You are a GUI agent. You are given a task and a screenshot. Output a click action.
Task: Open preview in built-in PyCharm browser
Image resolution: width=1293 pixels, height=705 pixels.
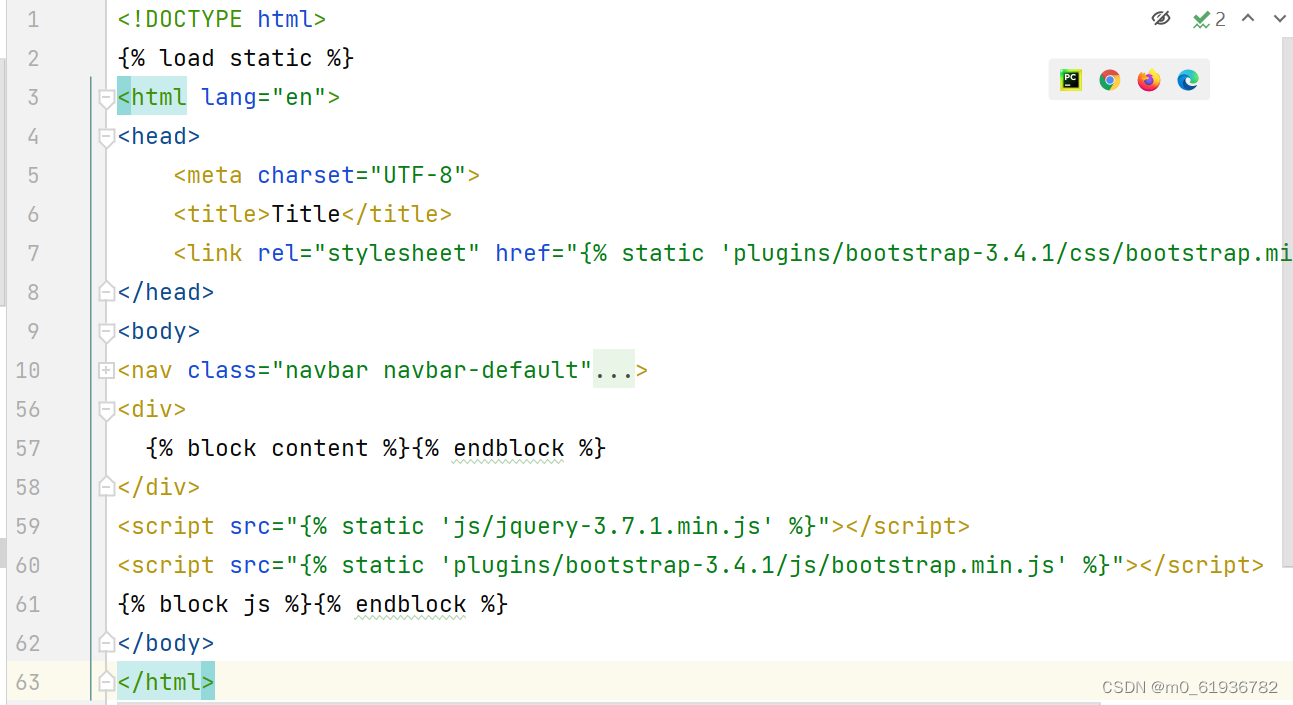pyautogui.click(x=1070, y=80)
